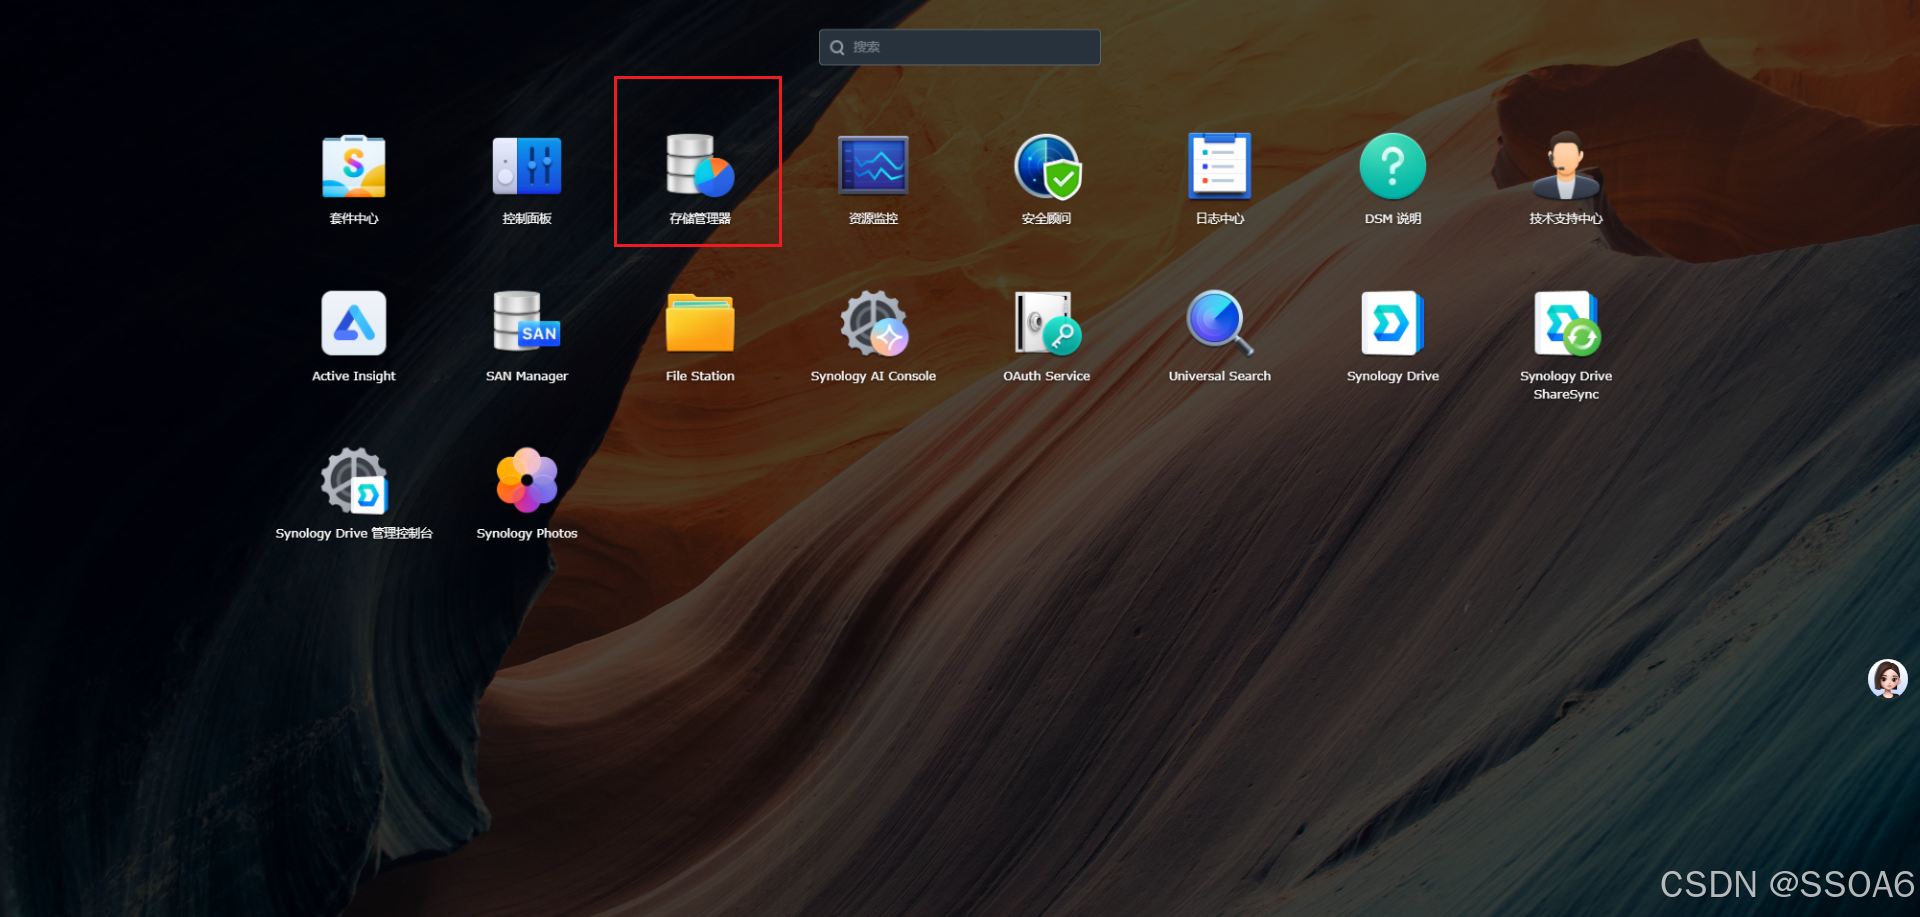The image size is (1920, 917).
Task: Open File Station folder icon
Action: pos(700,323)
